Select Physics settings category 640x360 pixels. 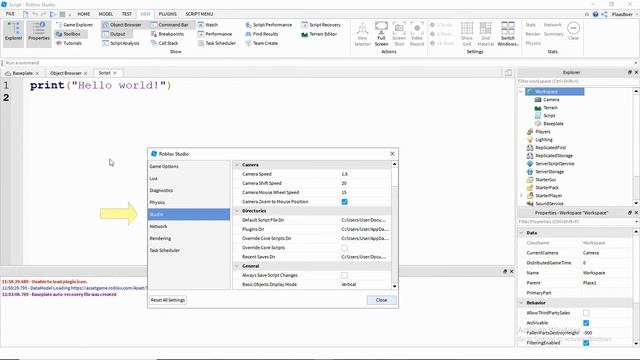point(189,202)
